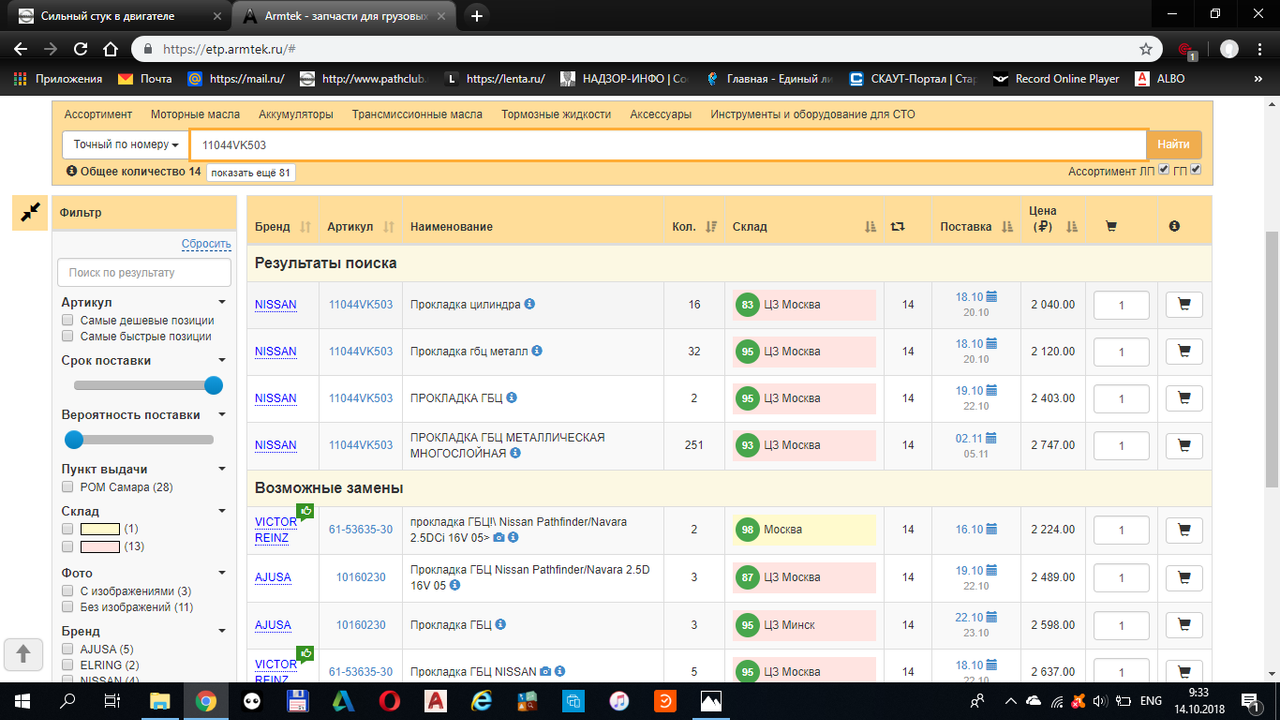Check С изображениями (3) photo filter
This screenshot has height=720, width=1280.
tap(67, 591)
